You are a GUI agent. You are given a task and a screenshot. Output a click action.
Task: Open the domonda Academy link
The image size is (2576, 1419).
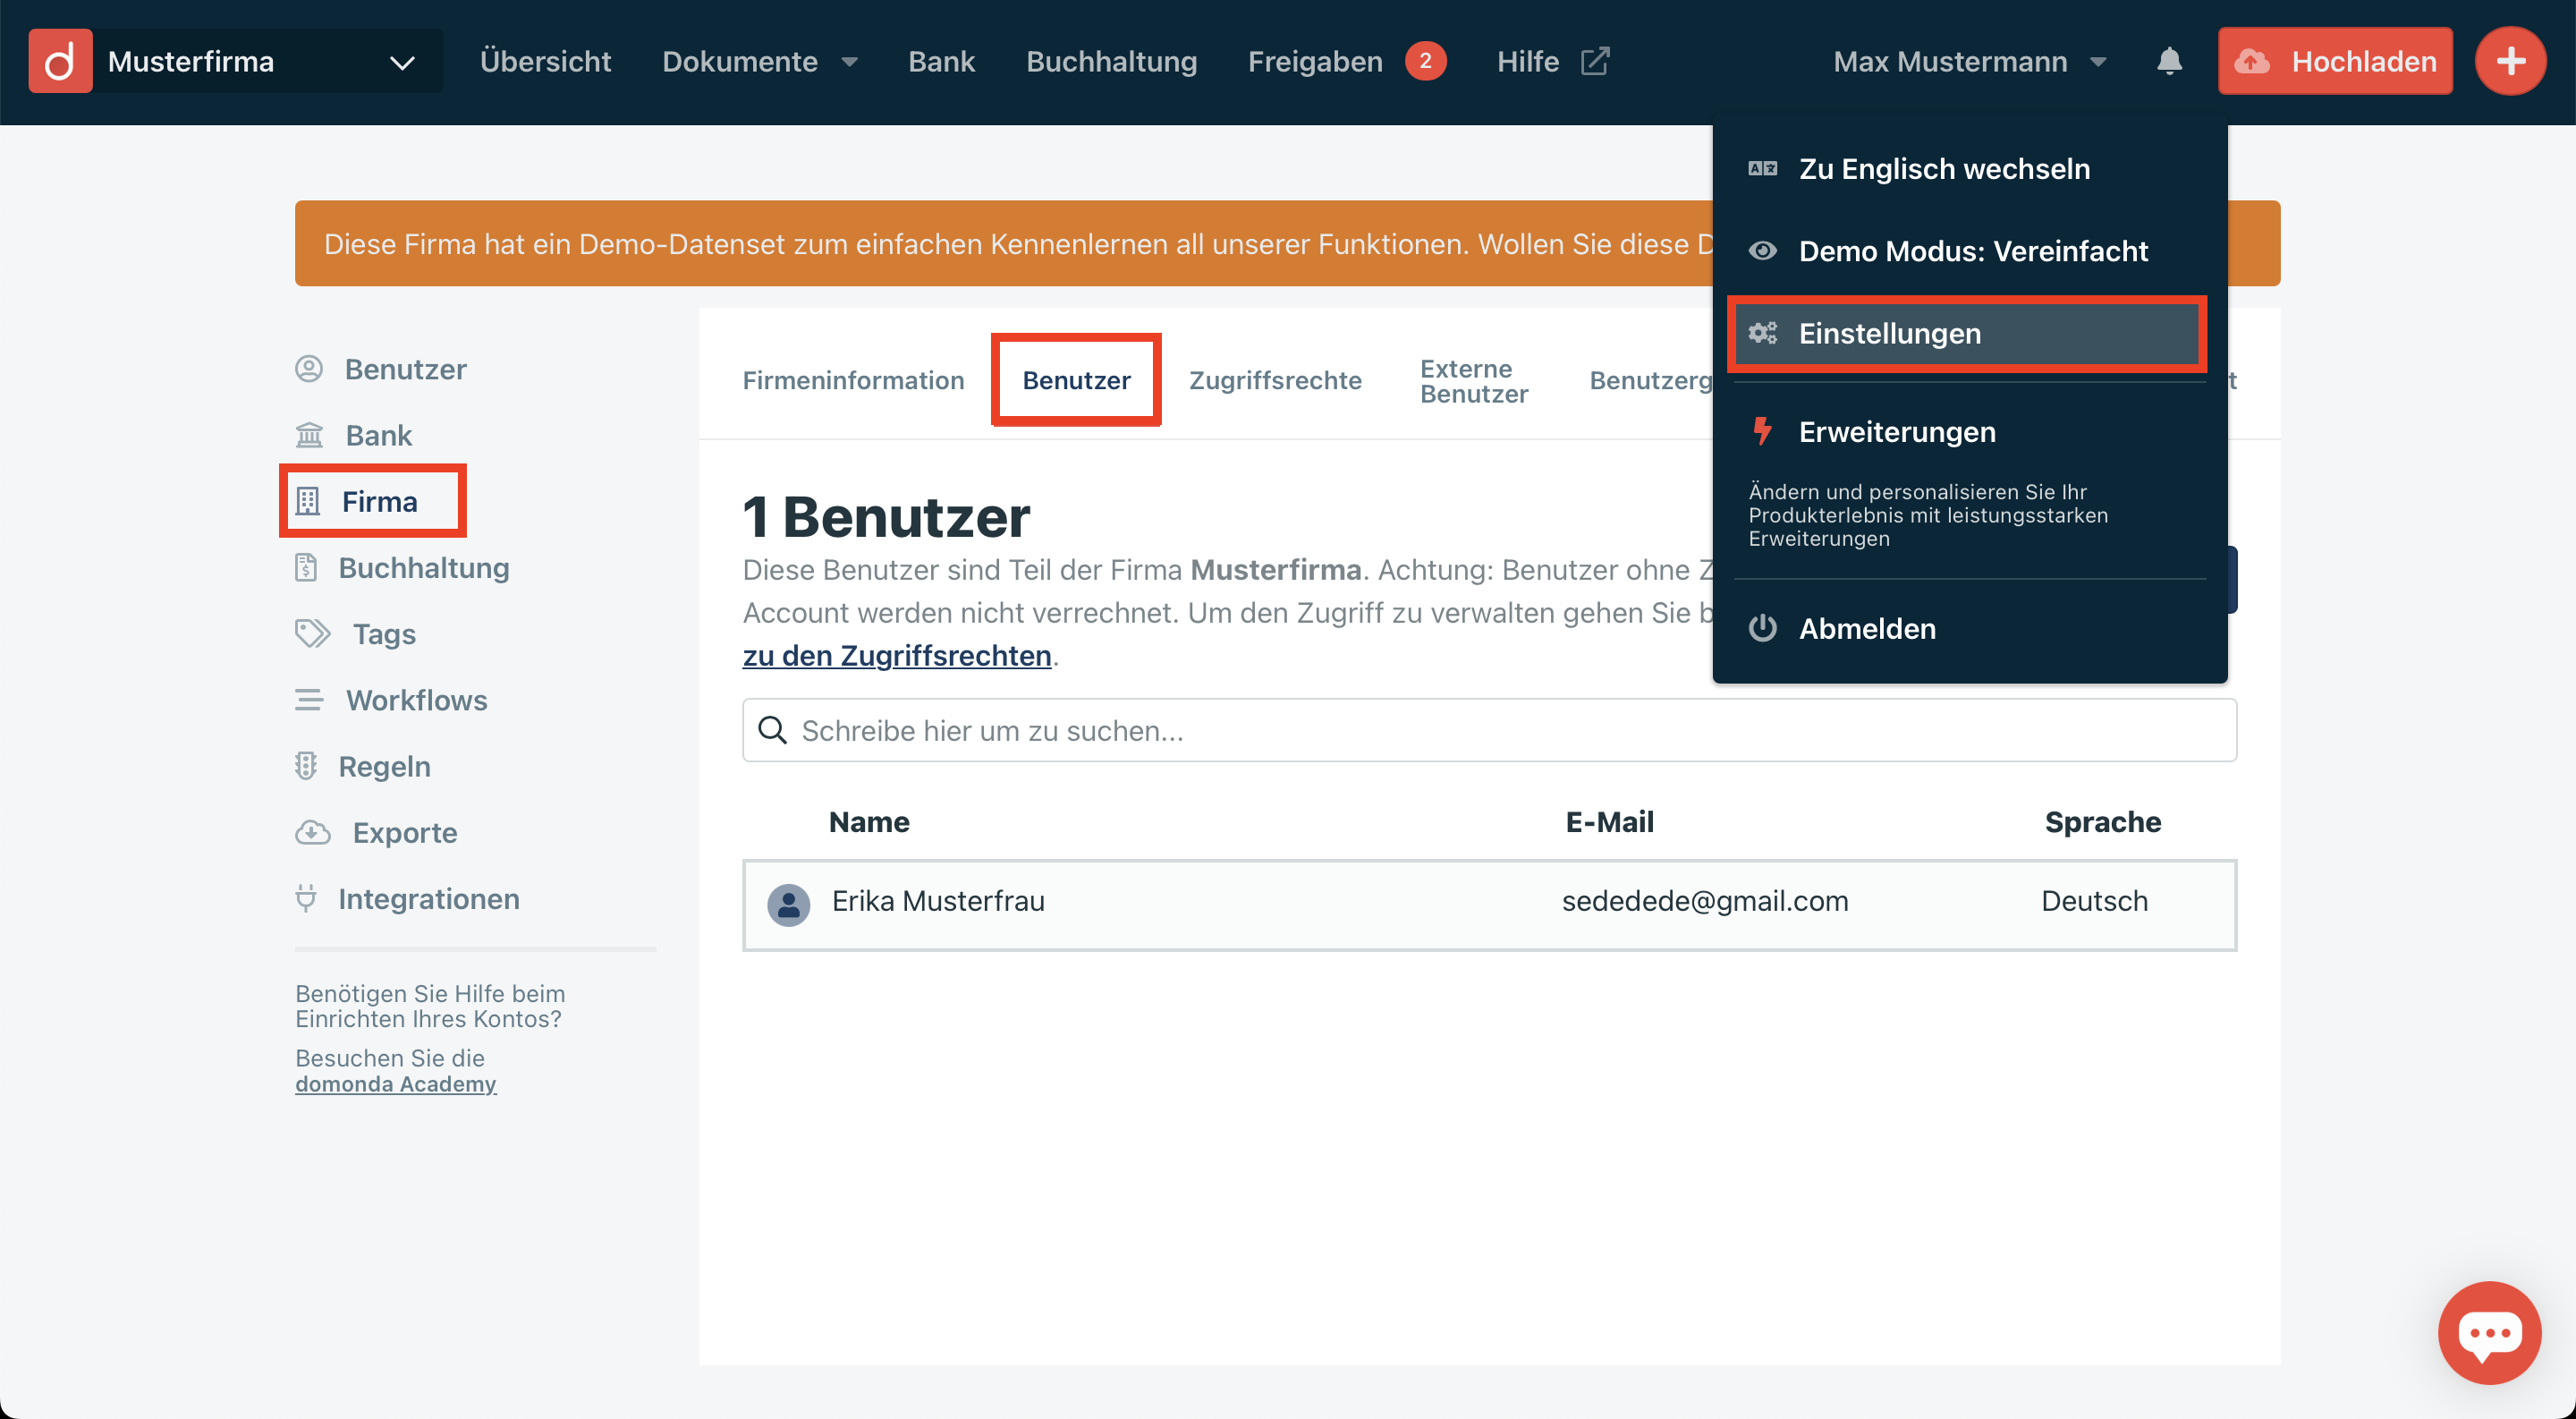click(x=396, y=1084)
